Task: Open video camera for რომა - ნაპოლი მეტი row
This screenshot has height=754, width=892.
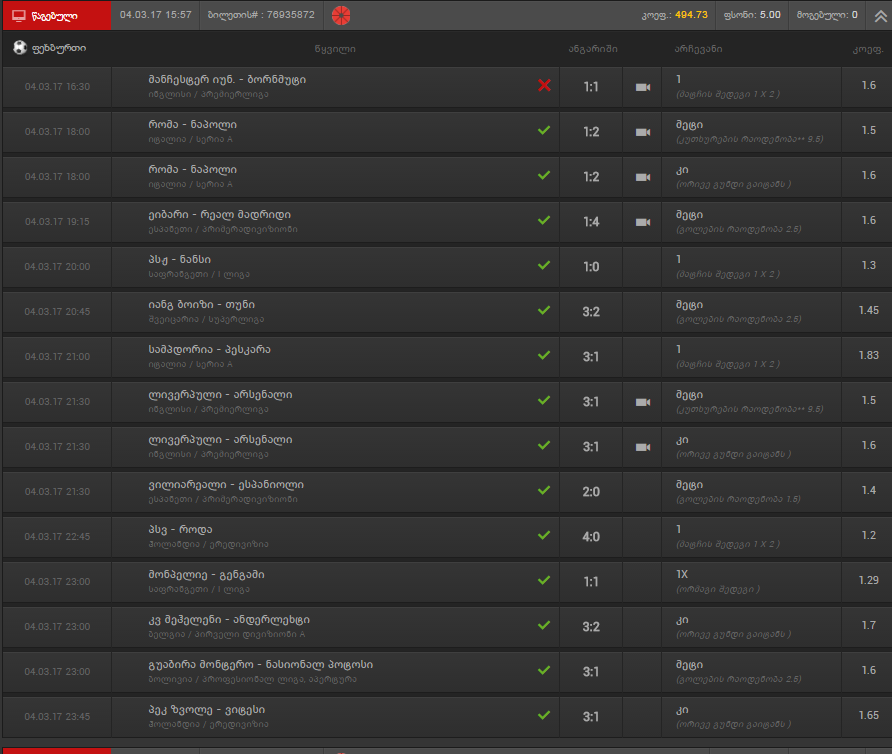Action: (643, 132)
